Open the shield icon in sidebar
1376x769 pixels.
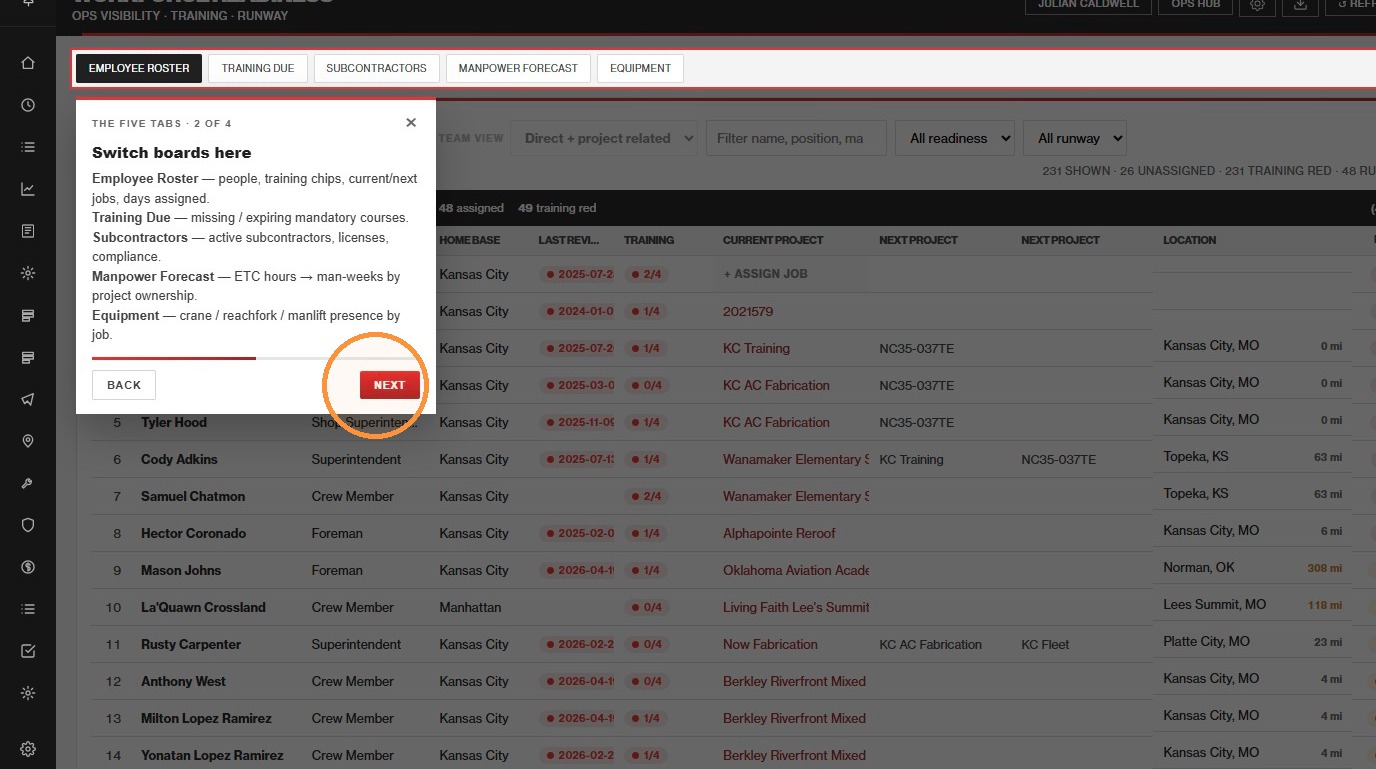tap(28, 525)
